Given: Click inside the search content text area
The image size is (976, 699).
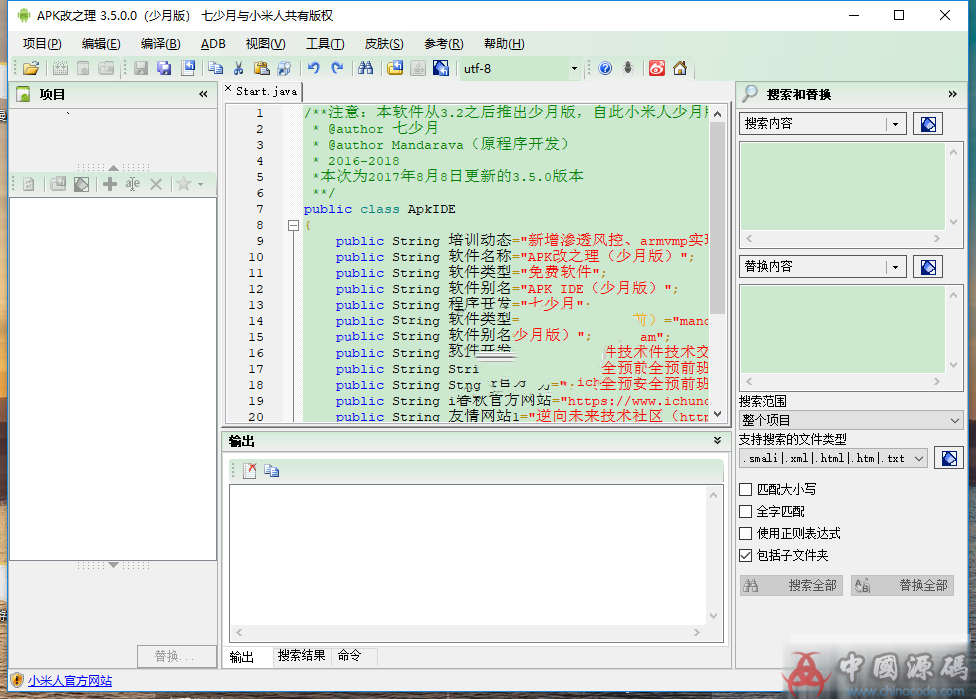Looking at the screenshot, I should 842,187.
